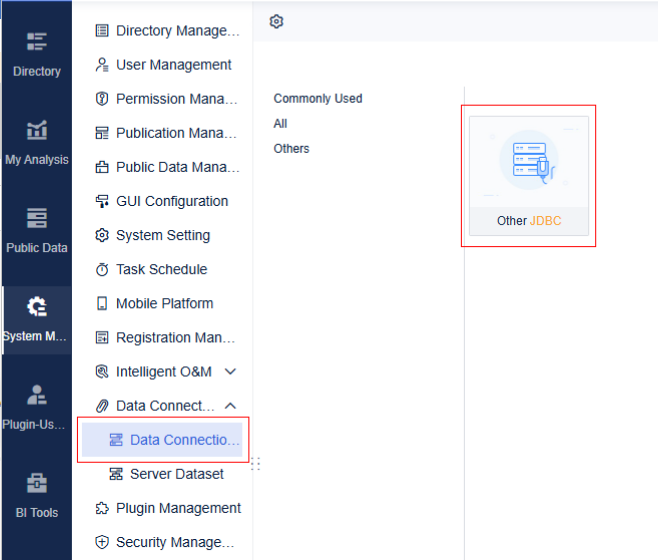Open User Management menu
Screen dimensions: 658x560
point(173,65)
